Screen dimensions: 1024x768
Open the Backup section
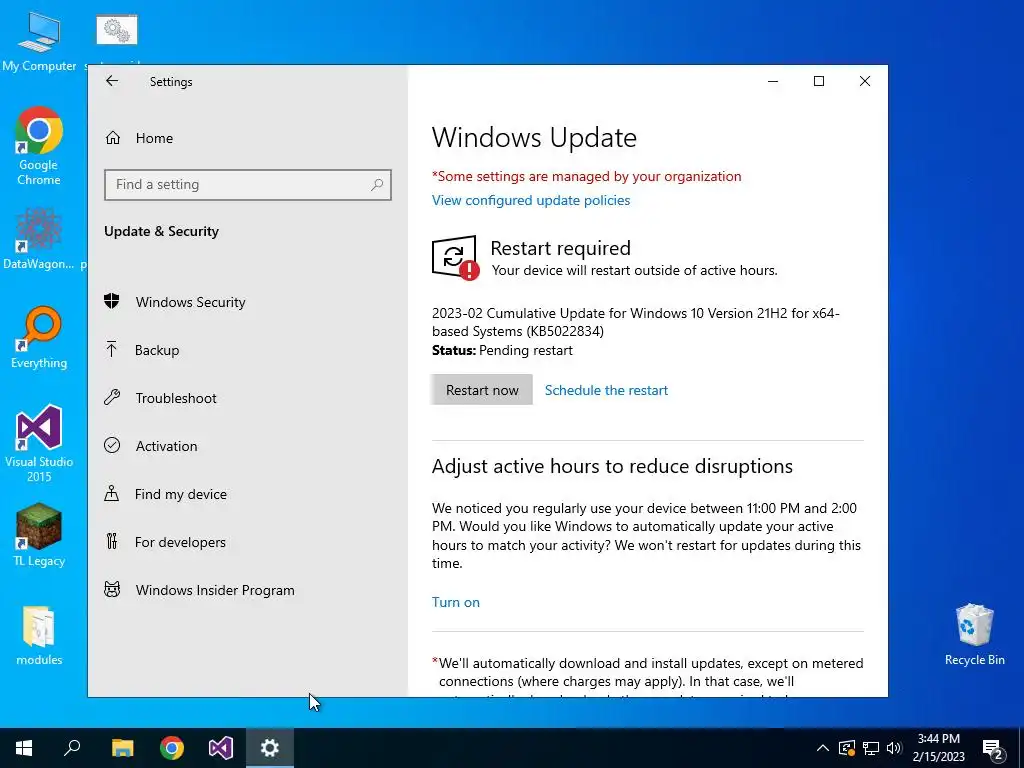[157, 350]
